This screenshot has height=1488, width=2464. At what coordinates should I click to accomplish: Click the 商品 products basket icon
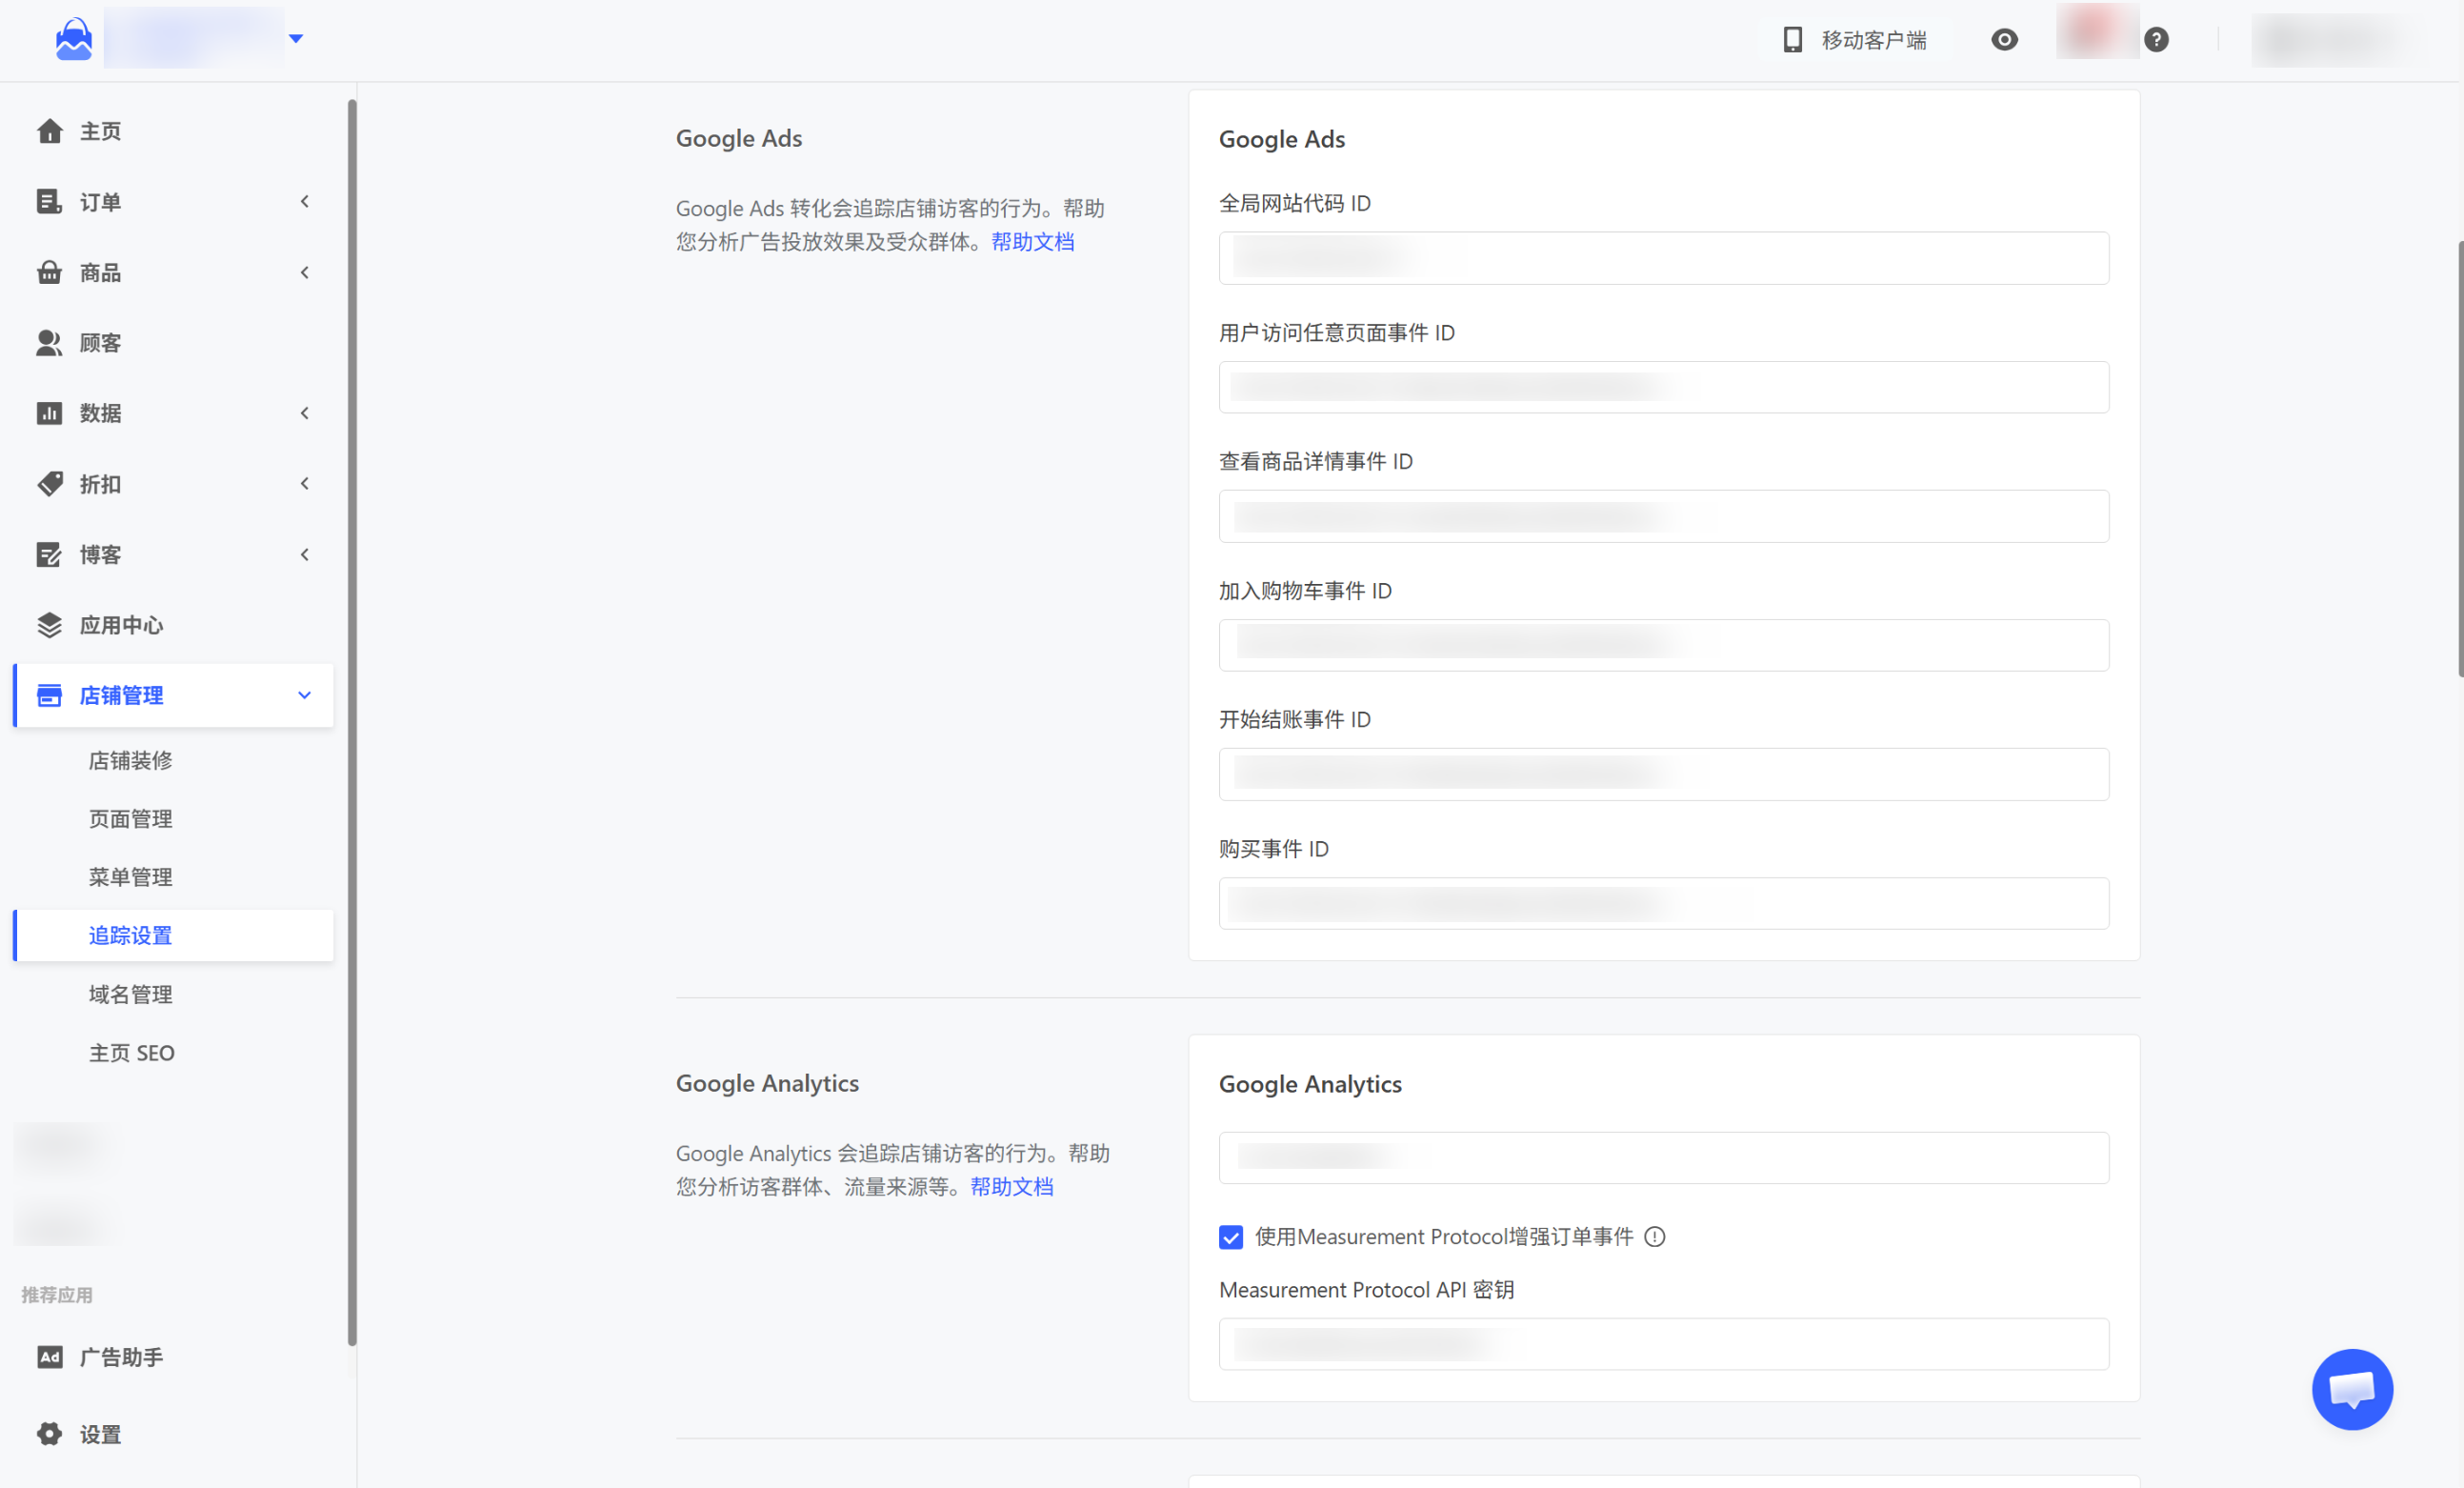pyautogui.click(x=50, y=273)
